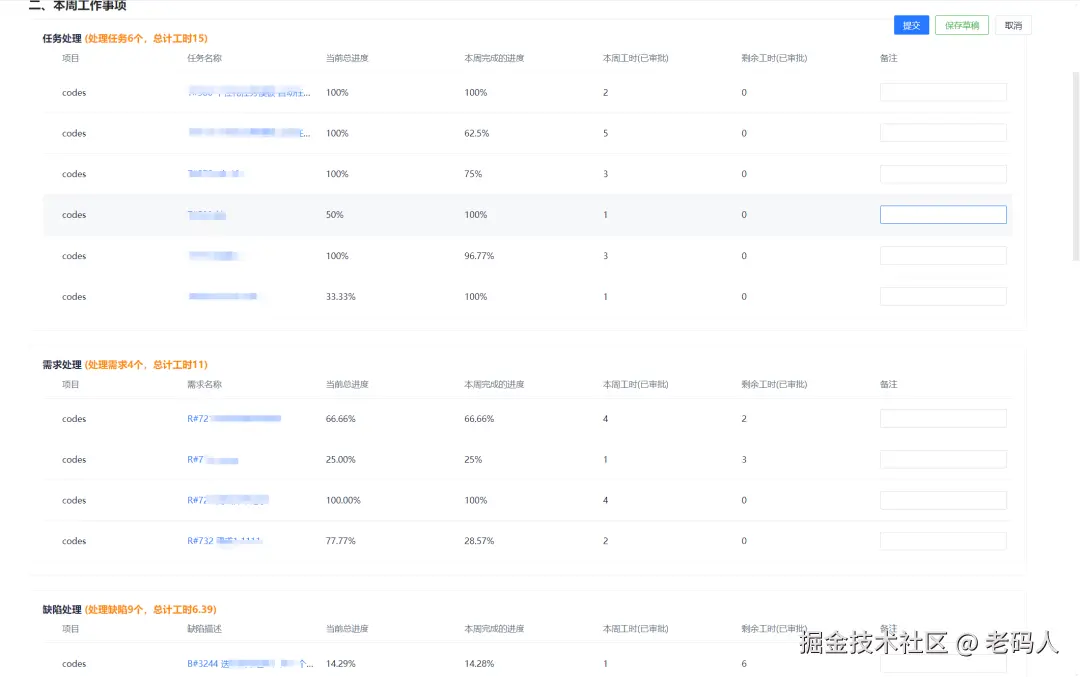This screenshot has height=677, width=1080.
Task: Click the codes cell in the B#3244 row
Action: (x=74, y=664)
